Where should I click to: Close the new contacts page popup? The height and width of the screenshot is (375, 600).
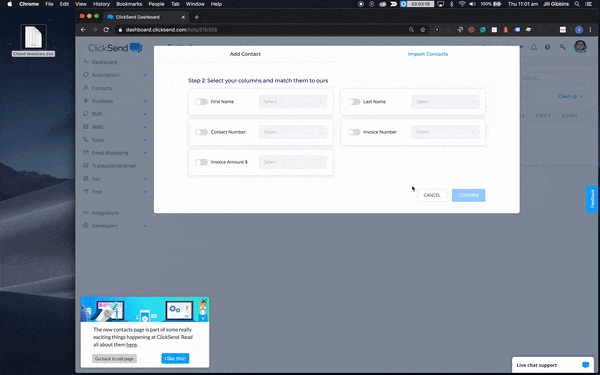[205, 301]
